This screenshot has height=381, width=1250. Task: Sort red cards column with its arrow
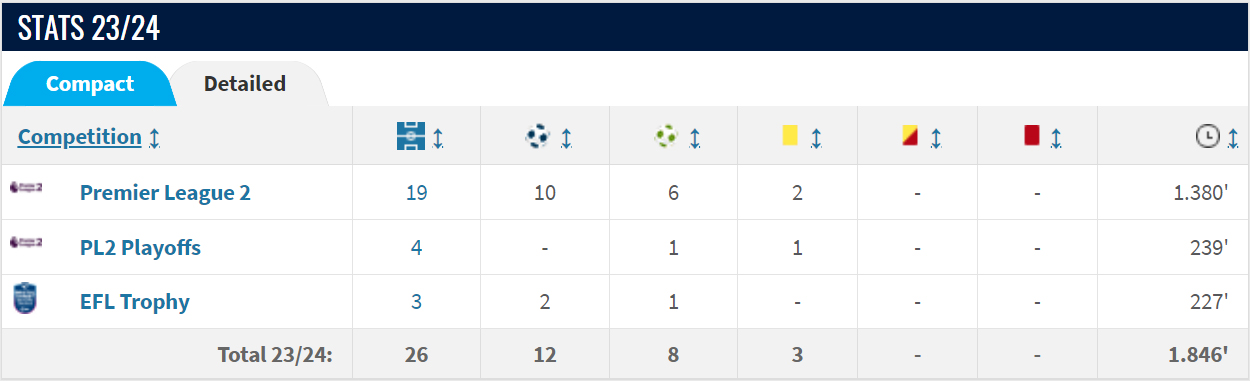click(x=1055, y=138)
